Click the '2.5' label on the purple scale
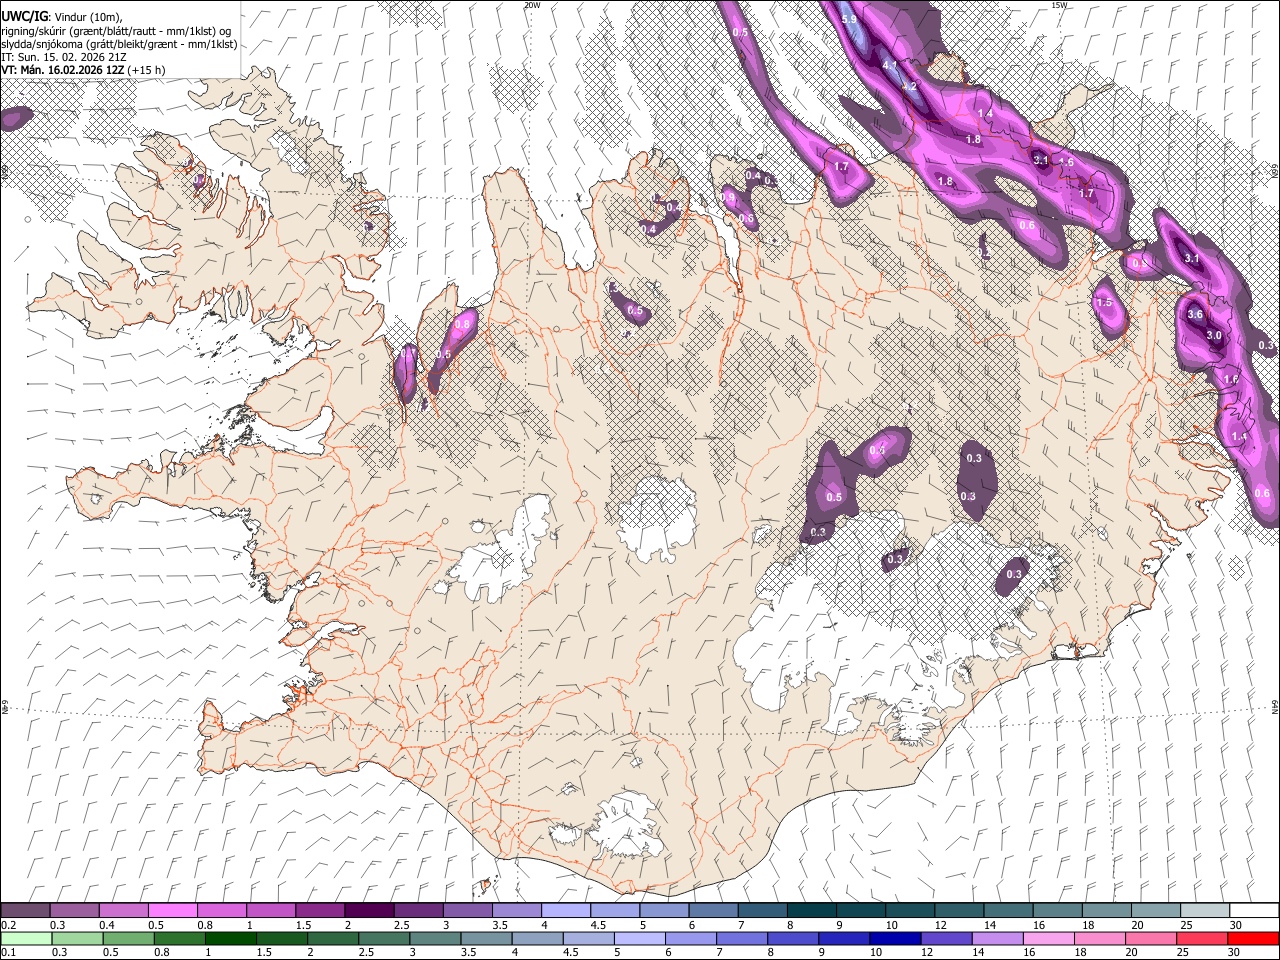This screenshot has width=1280, height=960. click(402, 925)
